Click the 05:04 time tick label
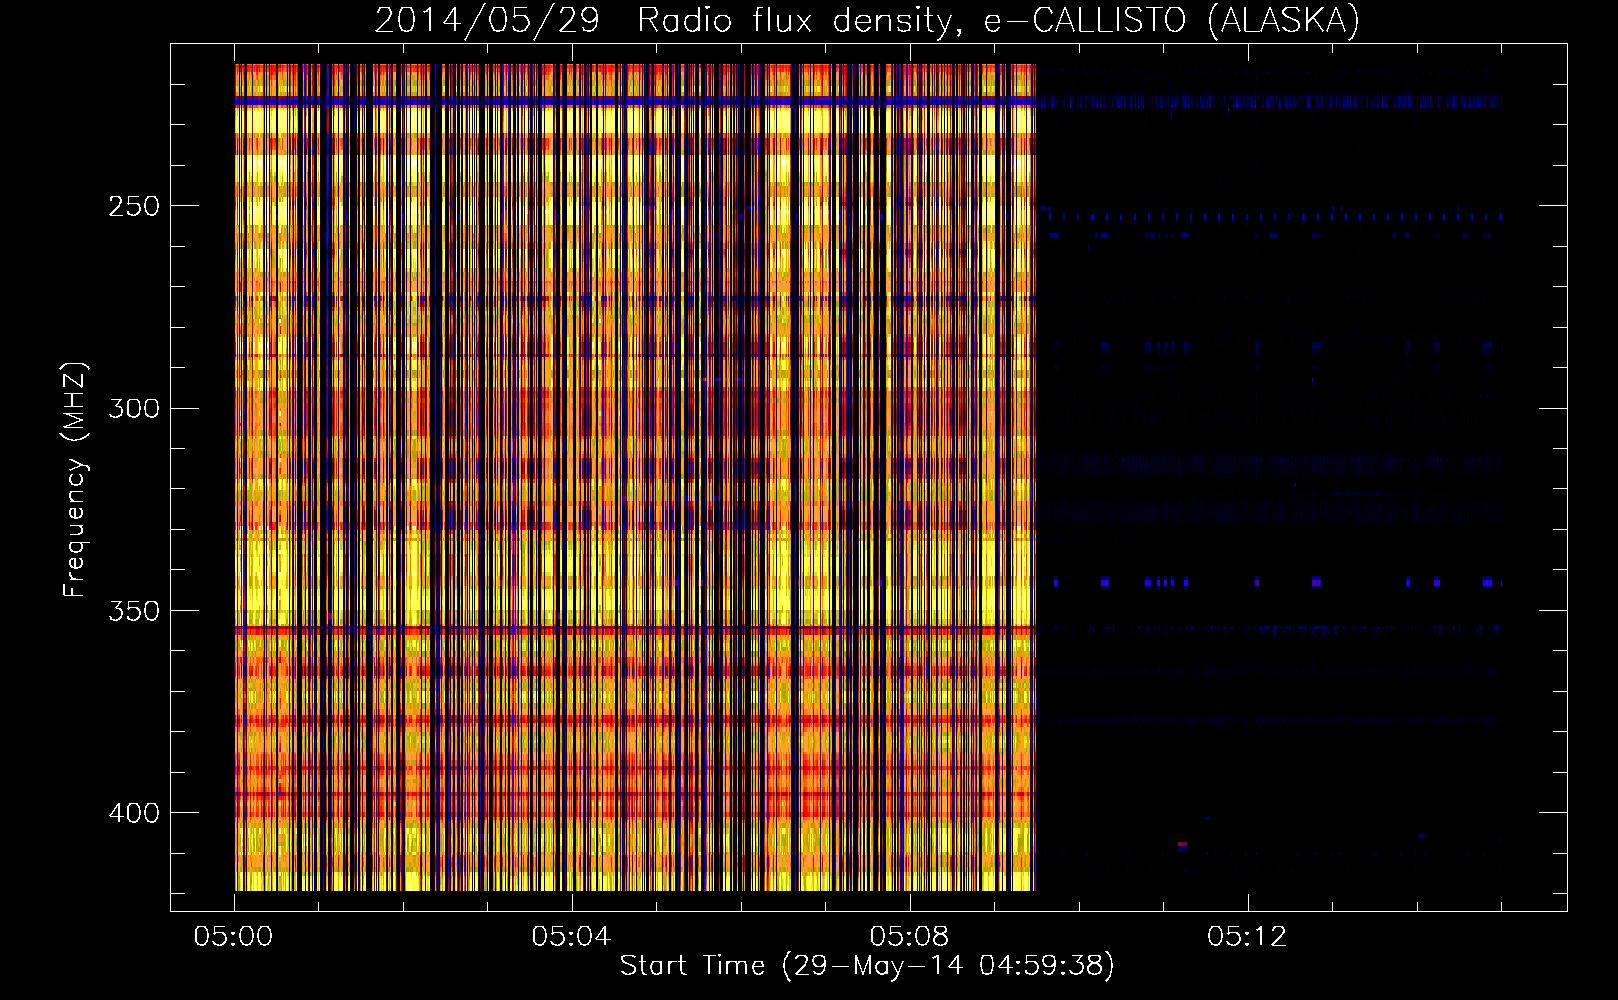 [x=571, y=936]
